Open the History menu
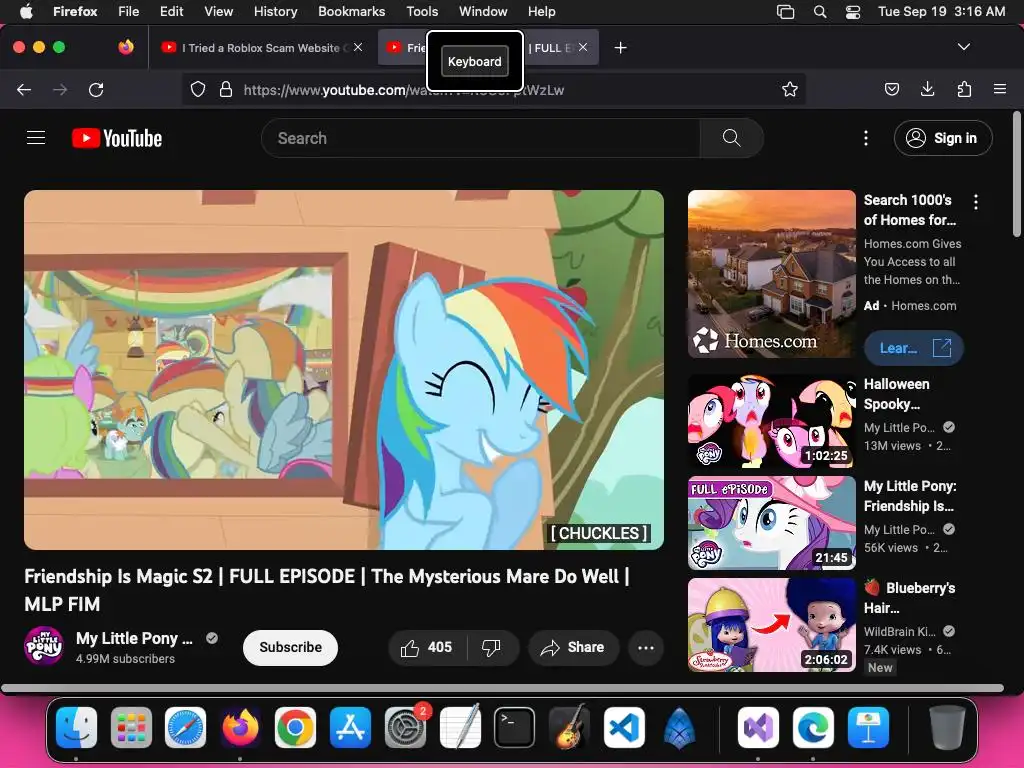This screenshot has height=768, width=1024. tap(275, 11)
